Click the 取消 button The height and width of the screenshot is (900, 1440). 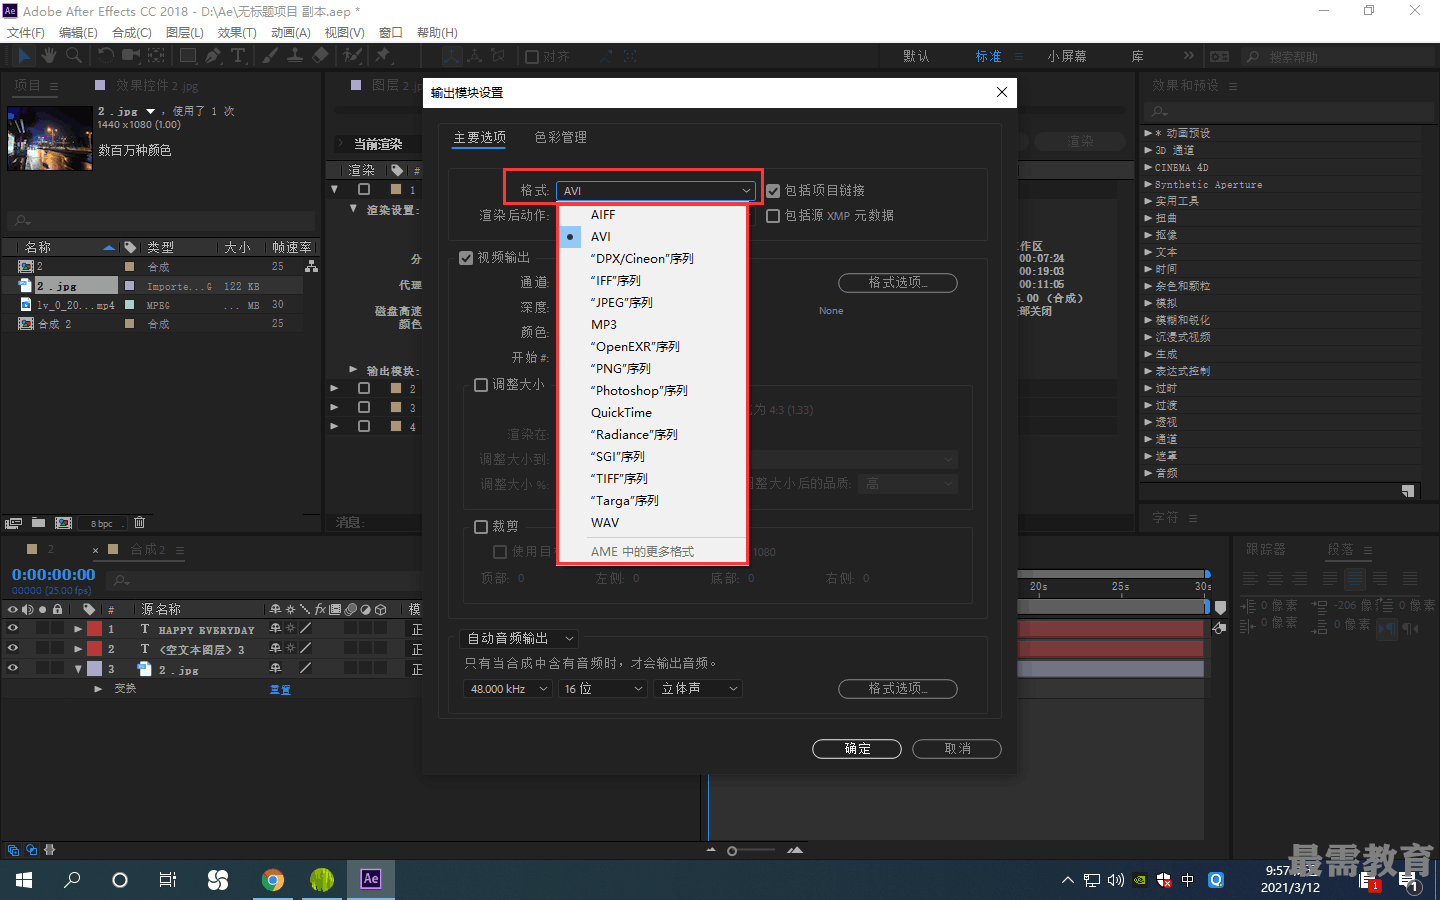(957, 749)
